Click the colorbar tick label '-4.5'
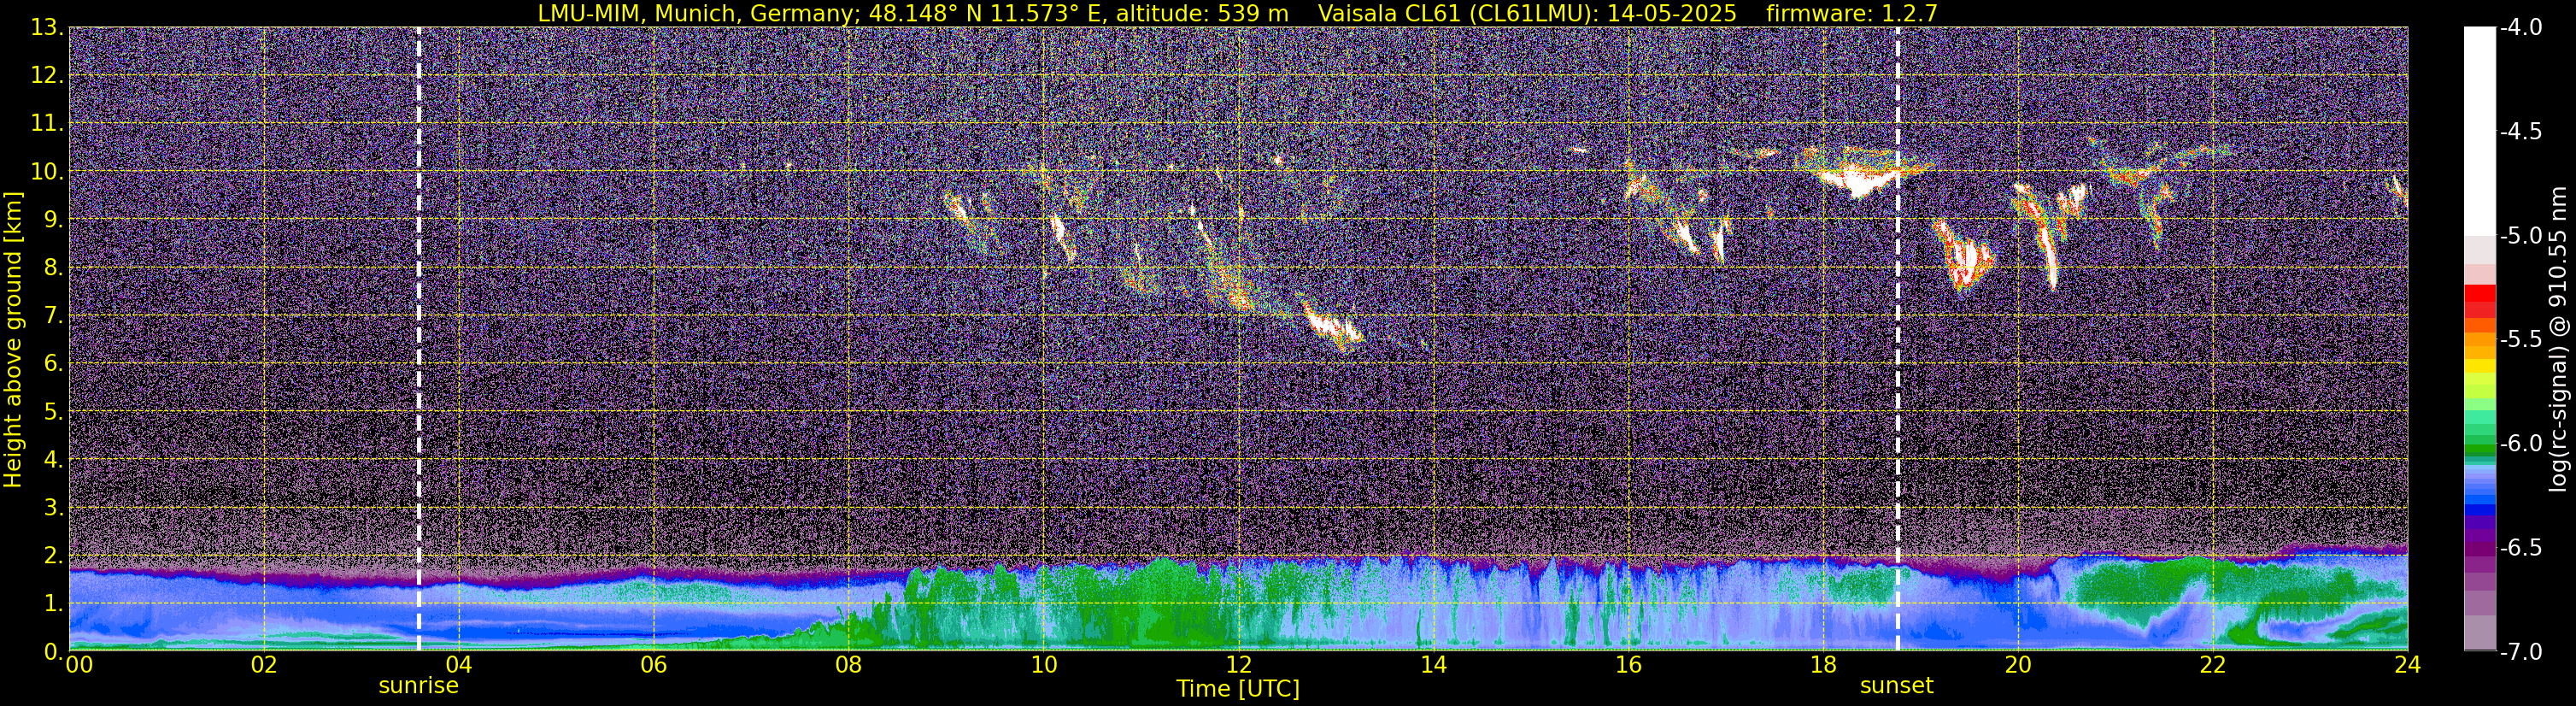Viewport: 2576px width, 706px height. click(2520, 132)
